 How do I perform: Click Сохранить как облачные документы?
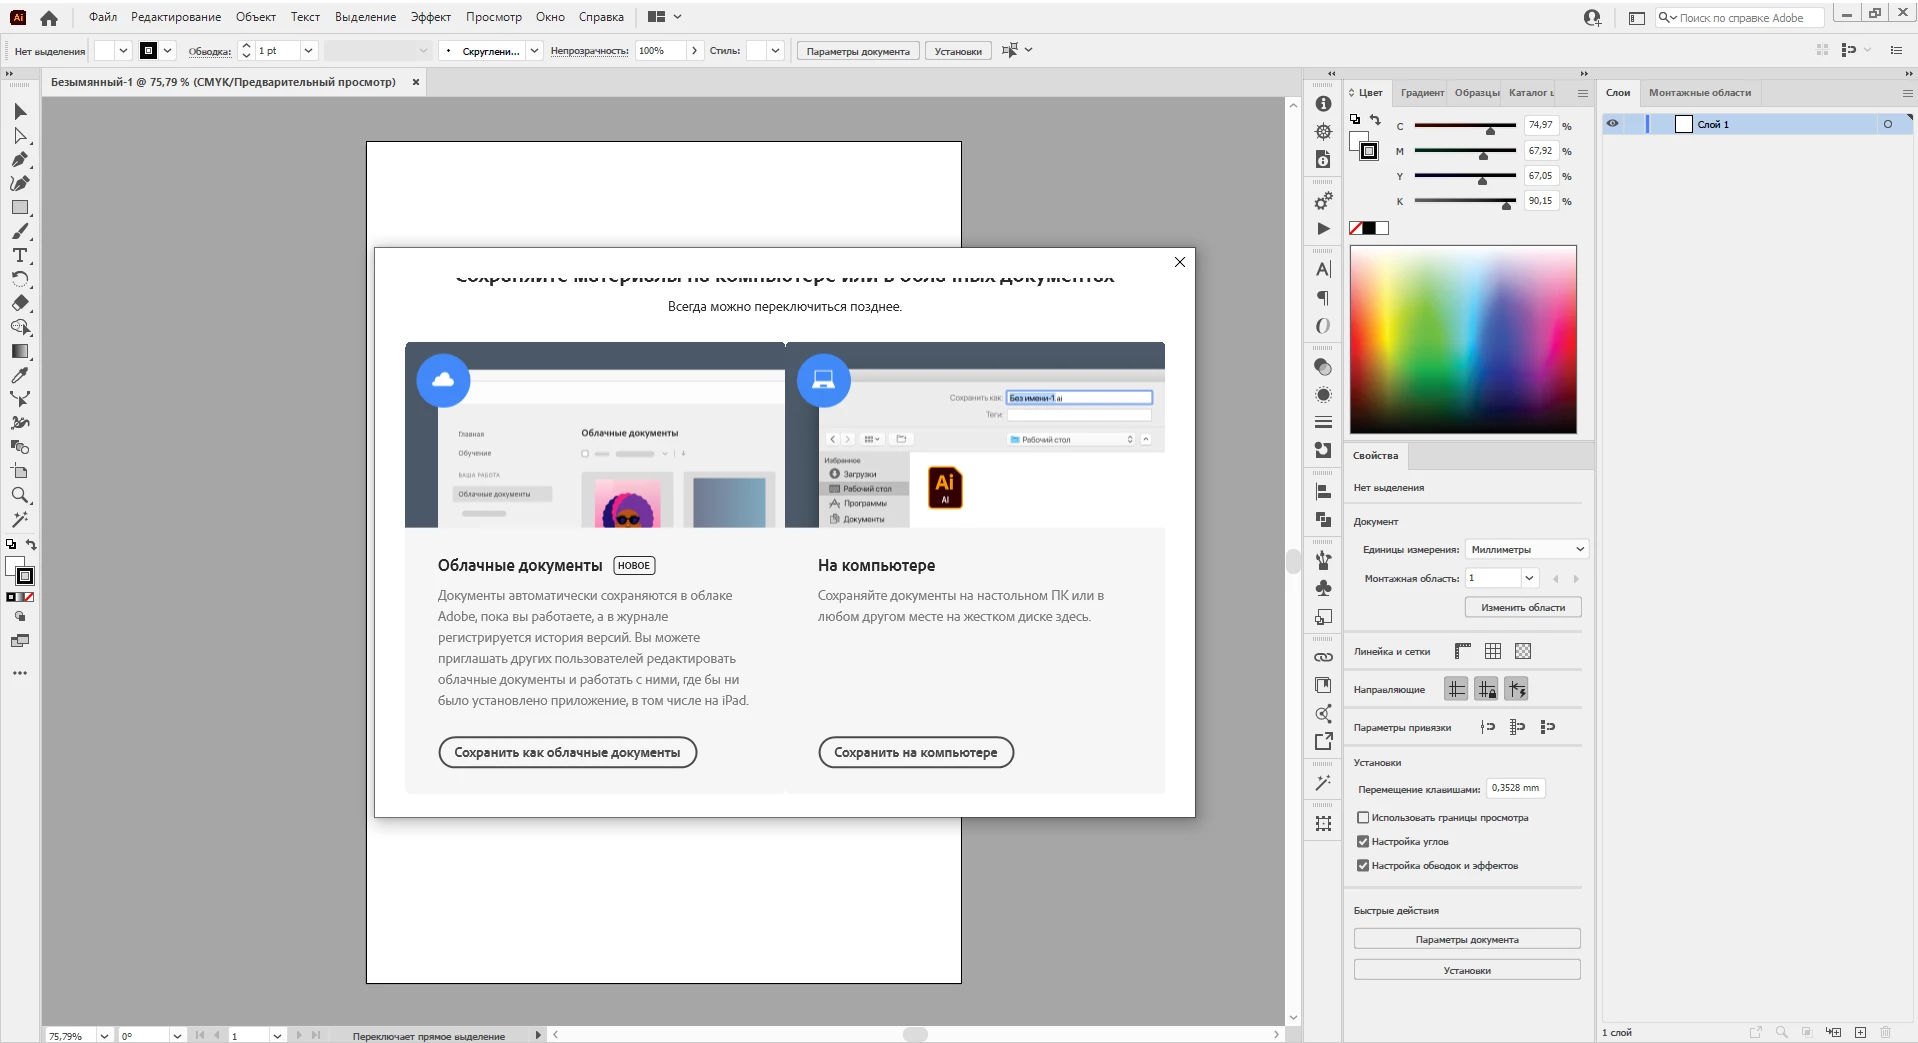(567, 752)
